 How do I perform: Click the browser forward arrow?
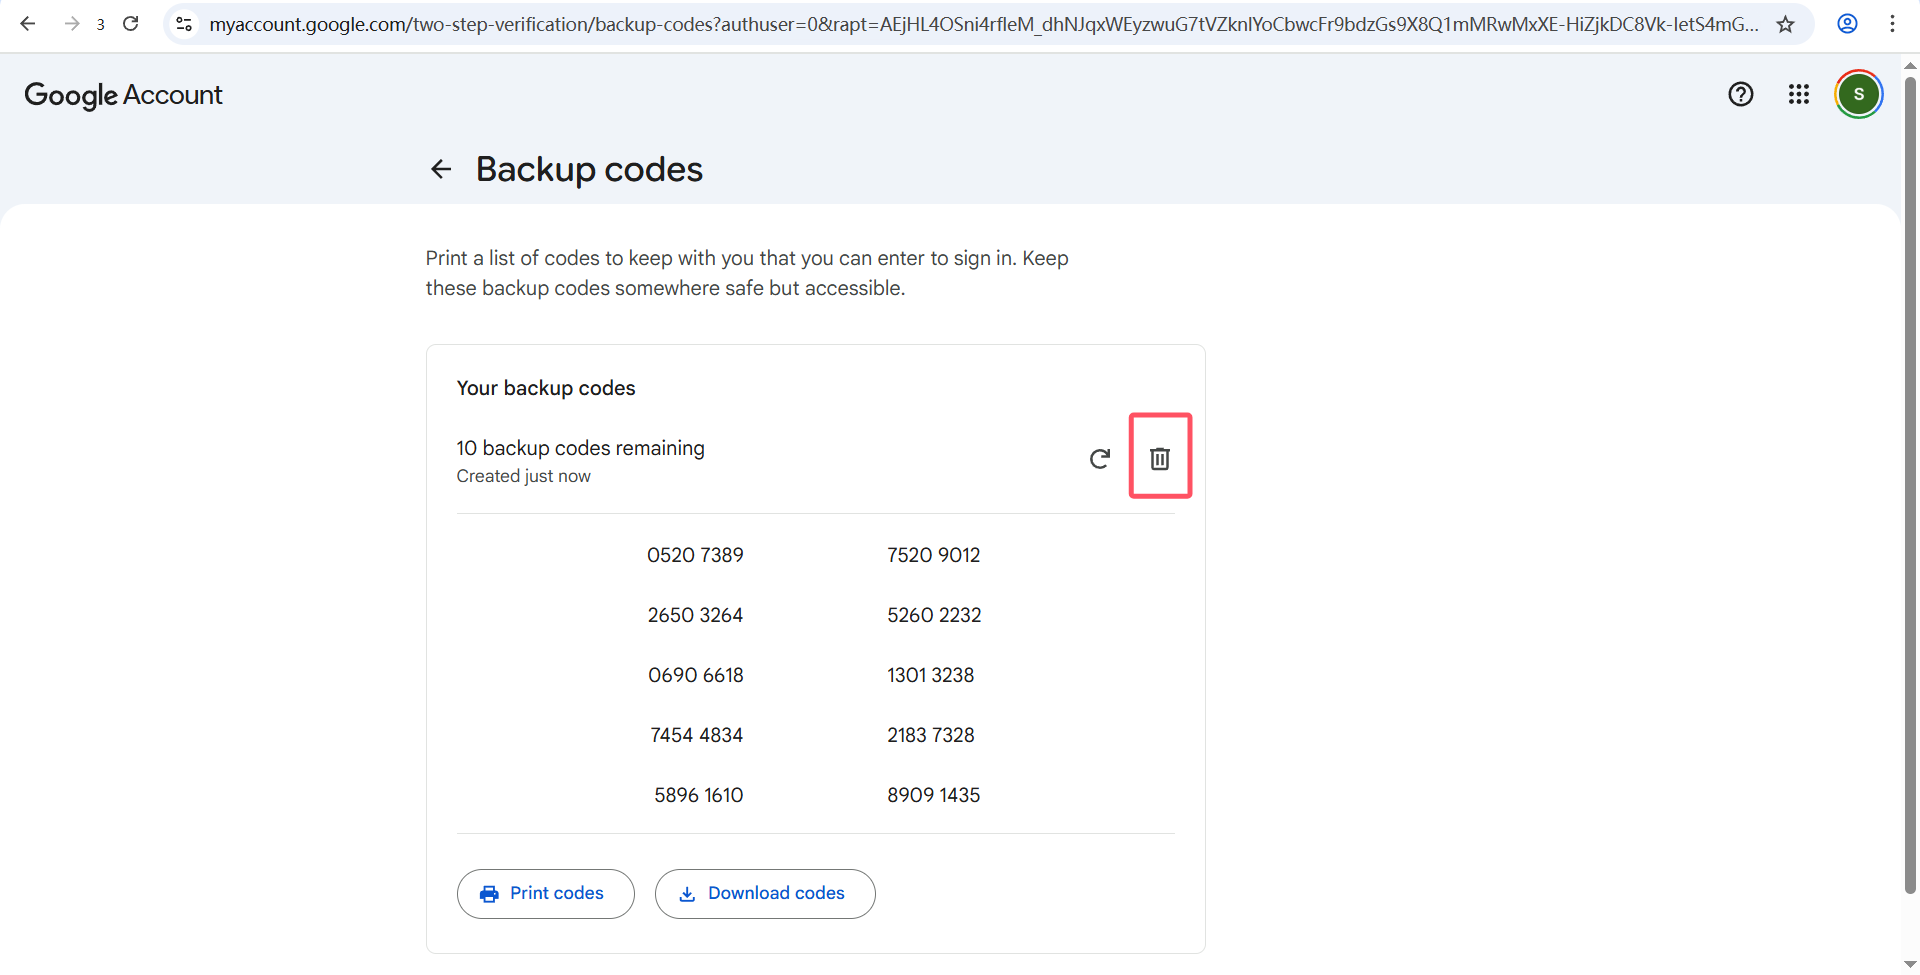tap(72, 24)
